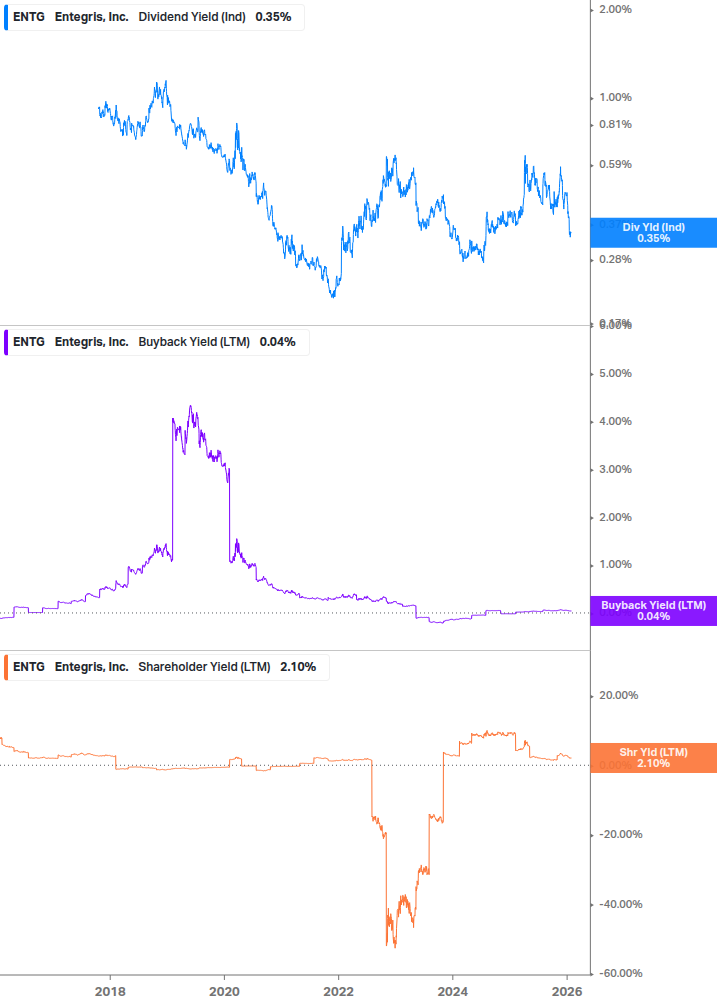Click the 2026 label on the time axis
Screen dimensions: 717x1005
point(567,992)
